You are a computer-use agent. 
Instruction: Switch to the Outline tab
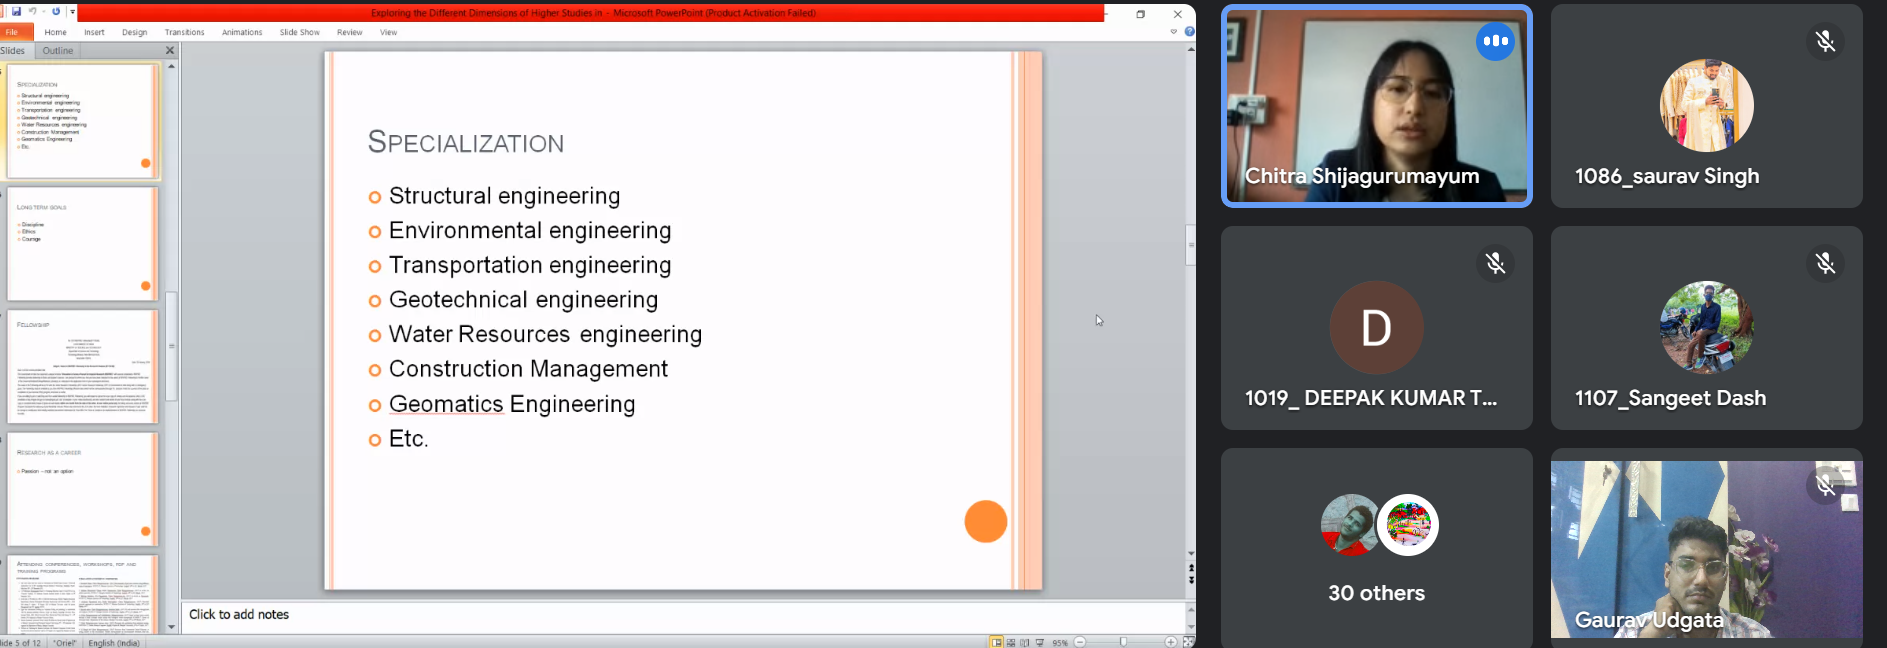[57, 50]
